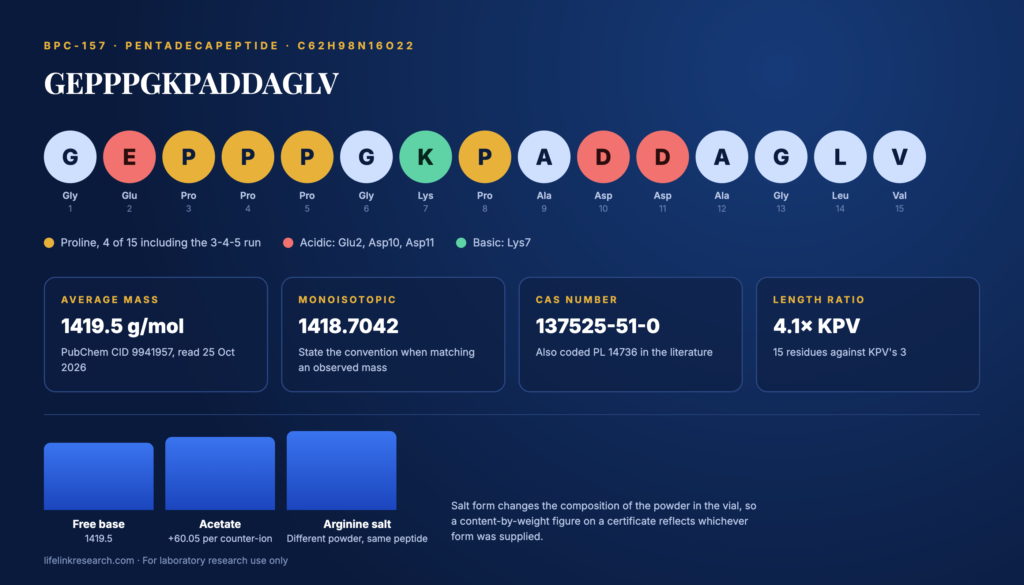Viewport: 1024px width, 585px height.
Task: Select the Val residue circle at position 15
Action: [899, 157]
